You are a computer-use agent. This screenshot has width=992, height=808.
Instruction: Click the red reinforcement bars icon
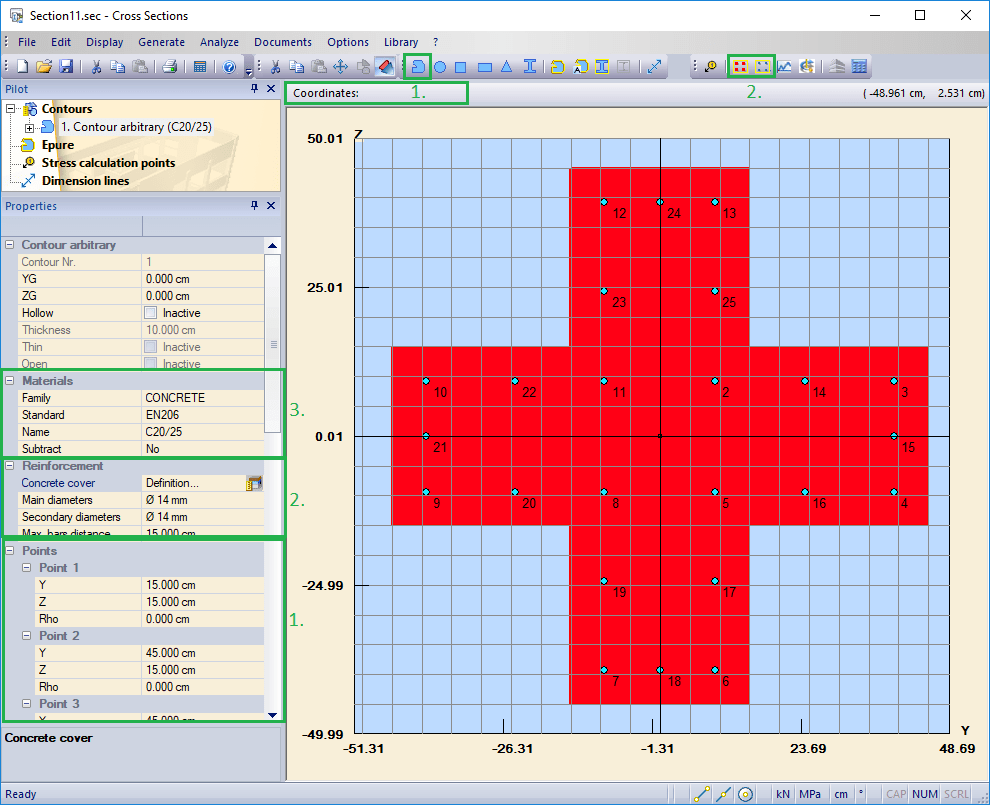click(741, 67)
